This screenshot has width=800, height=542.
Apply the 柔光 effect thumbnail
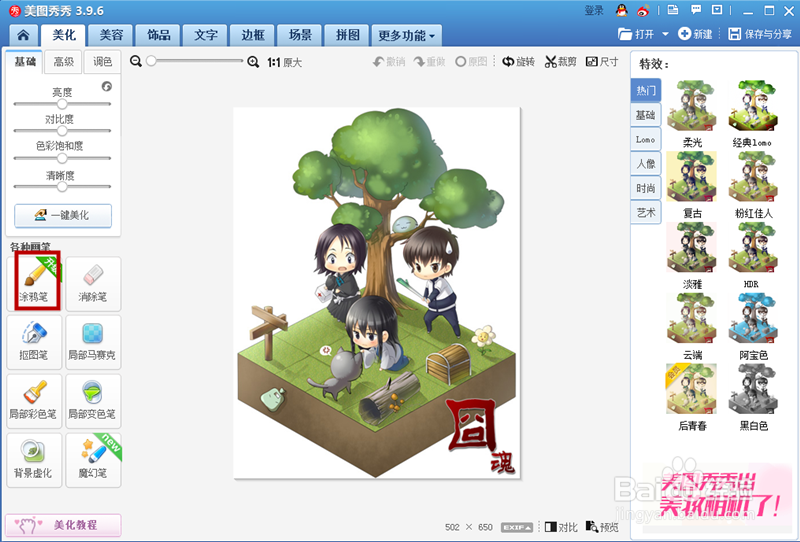692,106
